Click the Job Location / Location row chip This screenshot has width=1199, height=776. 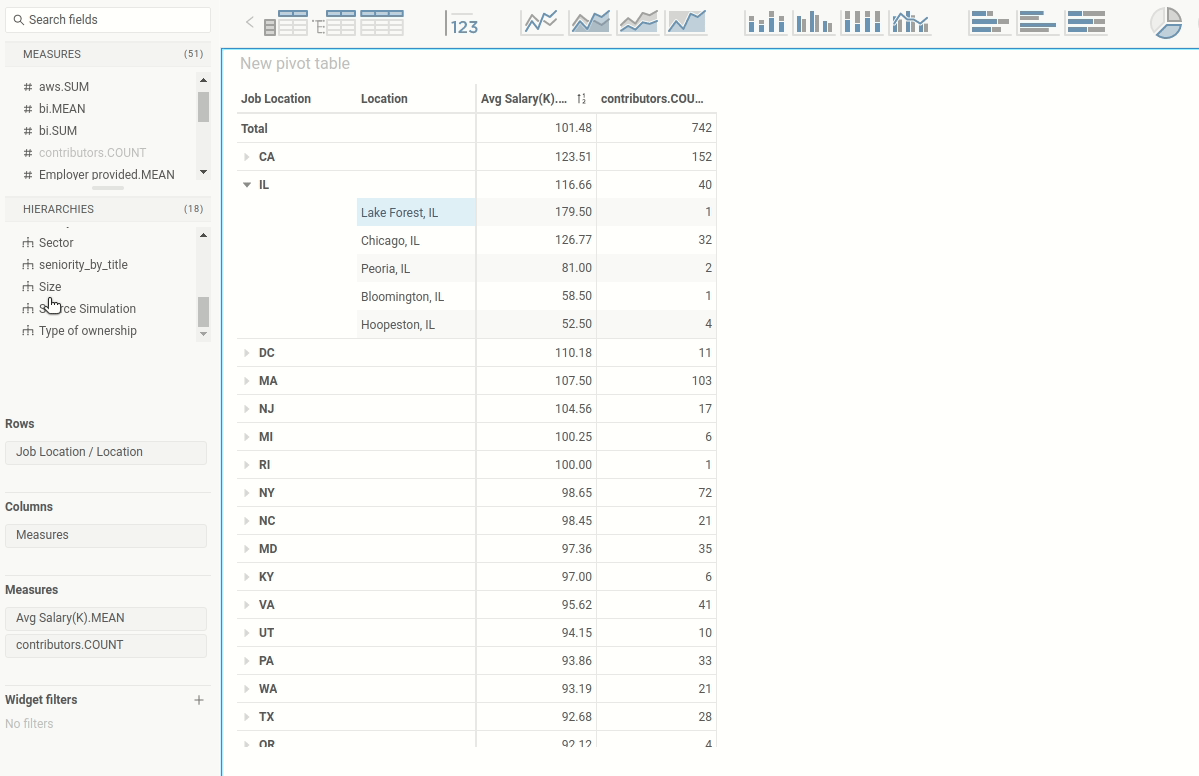click(x=105, y=452)
